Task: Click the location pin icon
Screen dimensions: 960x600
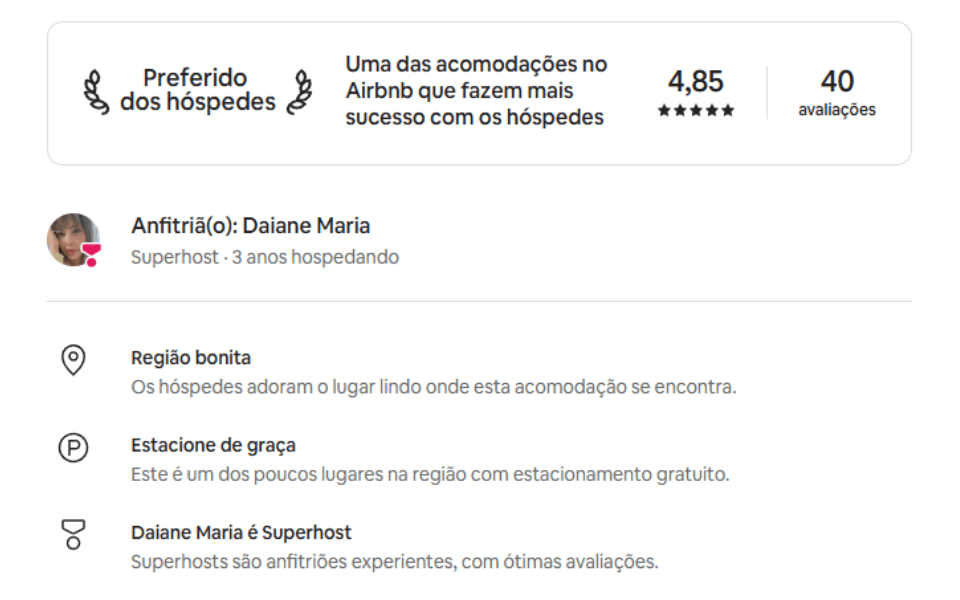Action: 73,360
